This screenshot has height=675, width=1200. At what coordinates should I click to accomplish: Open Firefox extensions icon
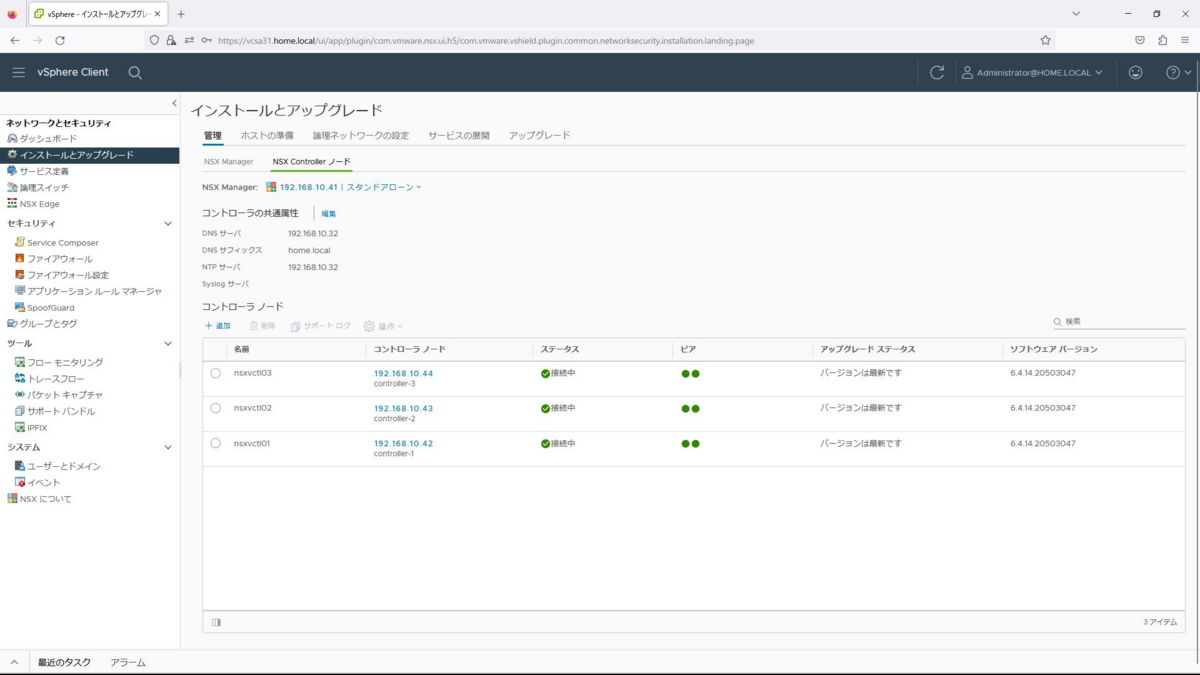(1162, 40)
